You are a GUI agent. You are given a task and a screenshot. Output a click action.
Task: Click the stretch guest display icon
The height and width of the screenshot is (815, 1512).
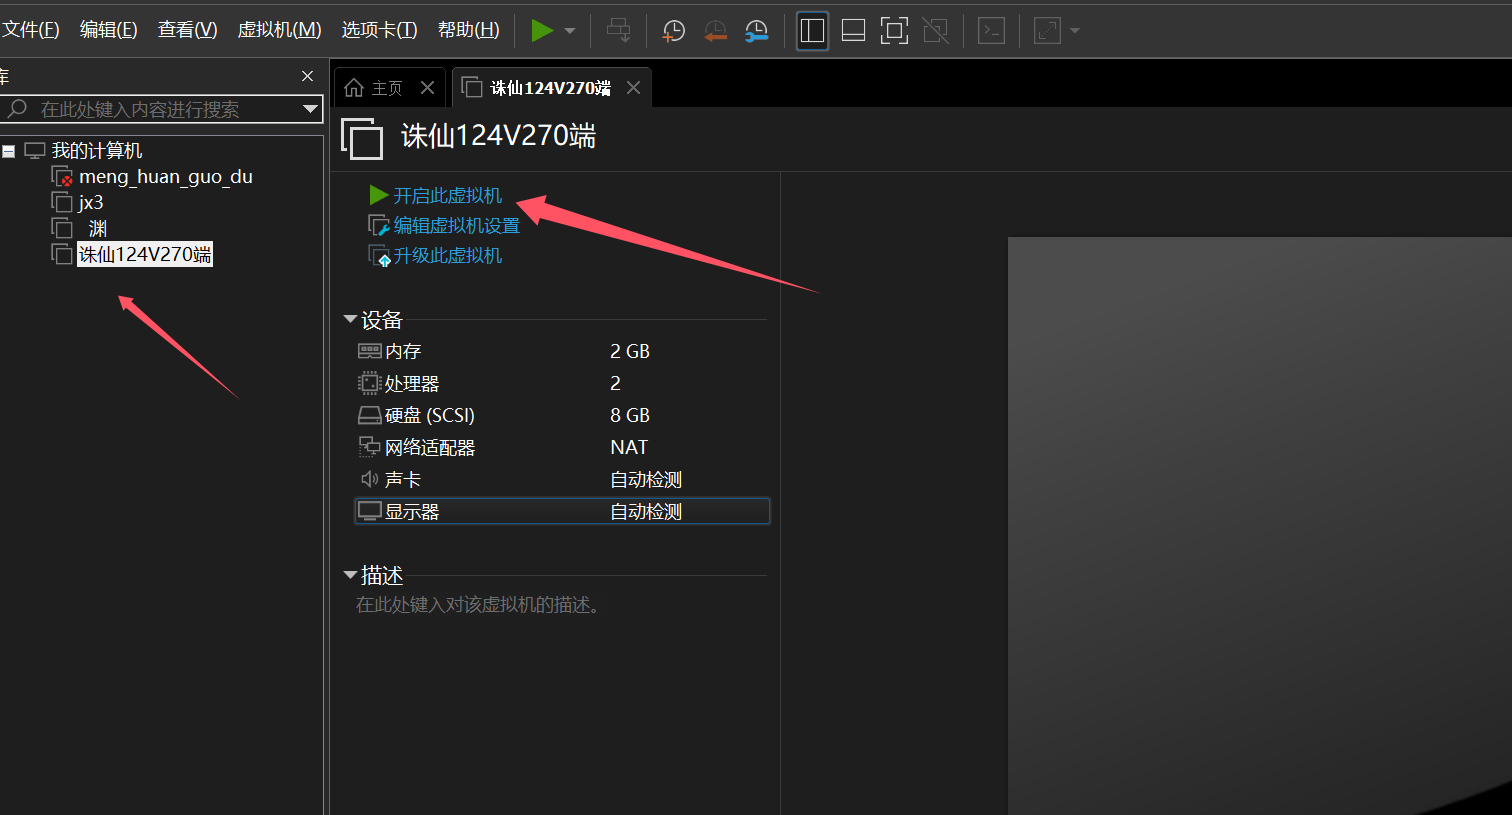click(1047, 31)
